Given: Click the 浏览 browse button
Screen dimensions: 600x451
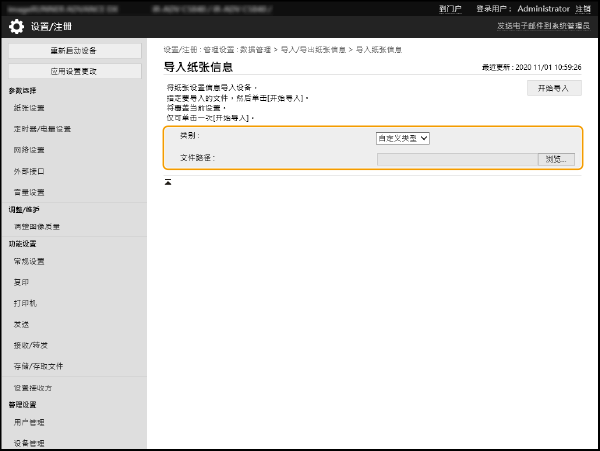Looking at the screenshot, I should [556, 159].
